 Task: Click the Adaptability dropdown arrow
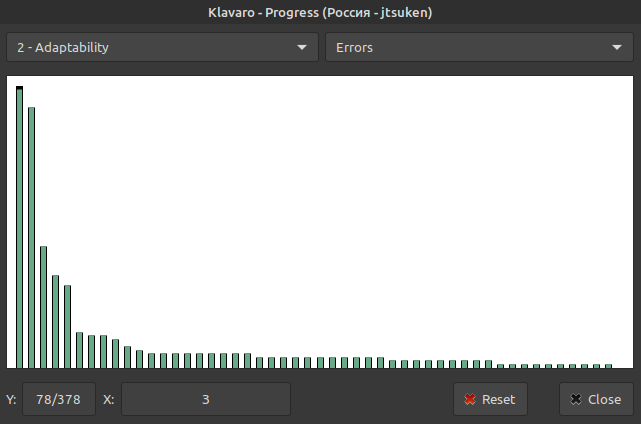pyautogui.click(x=302, y=47)
